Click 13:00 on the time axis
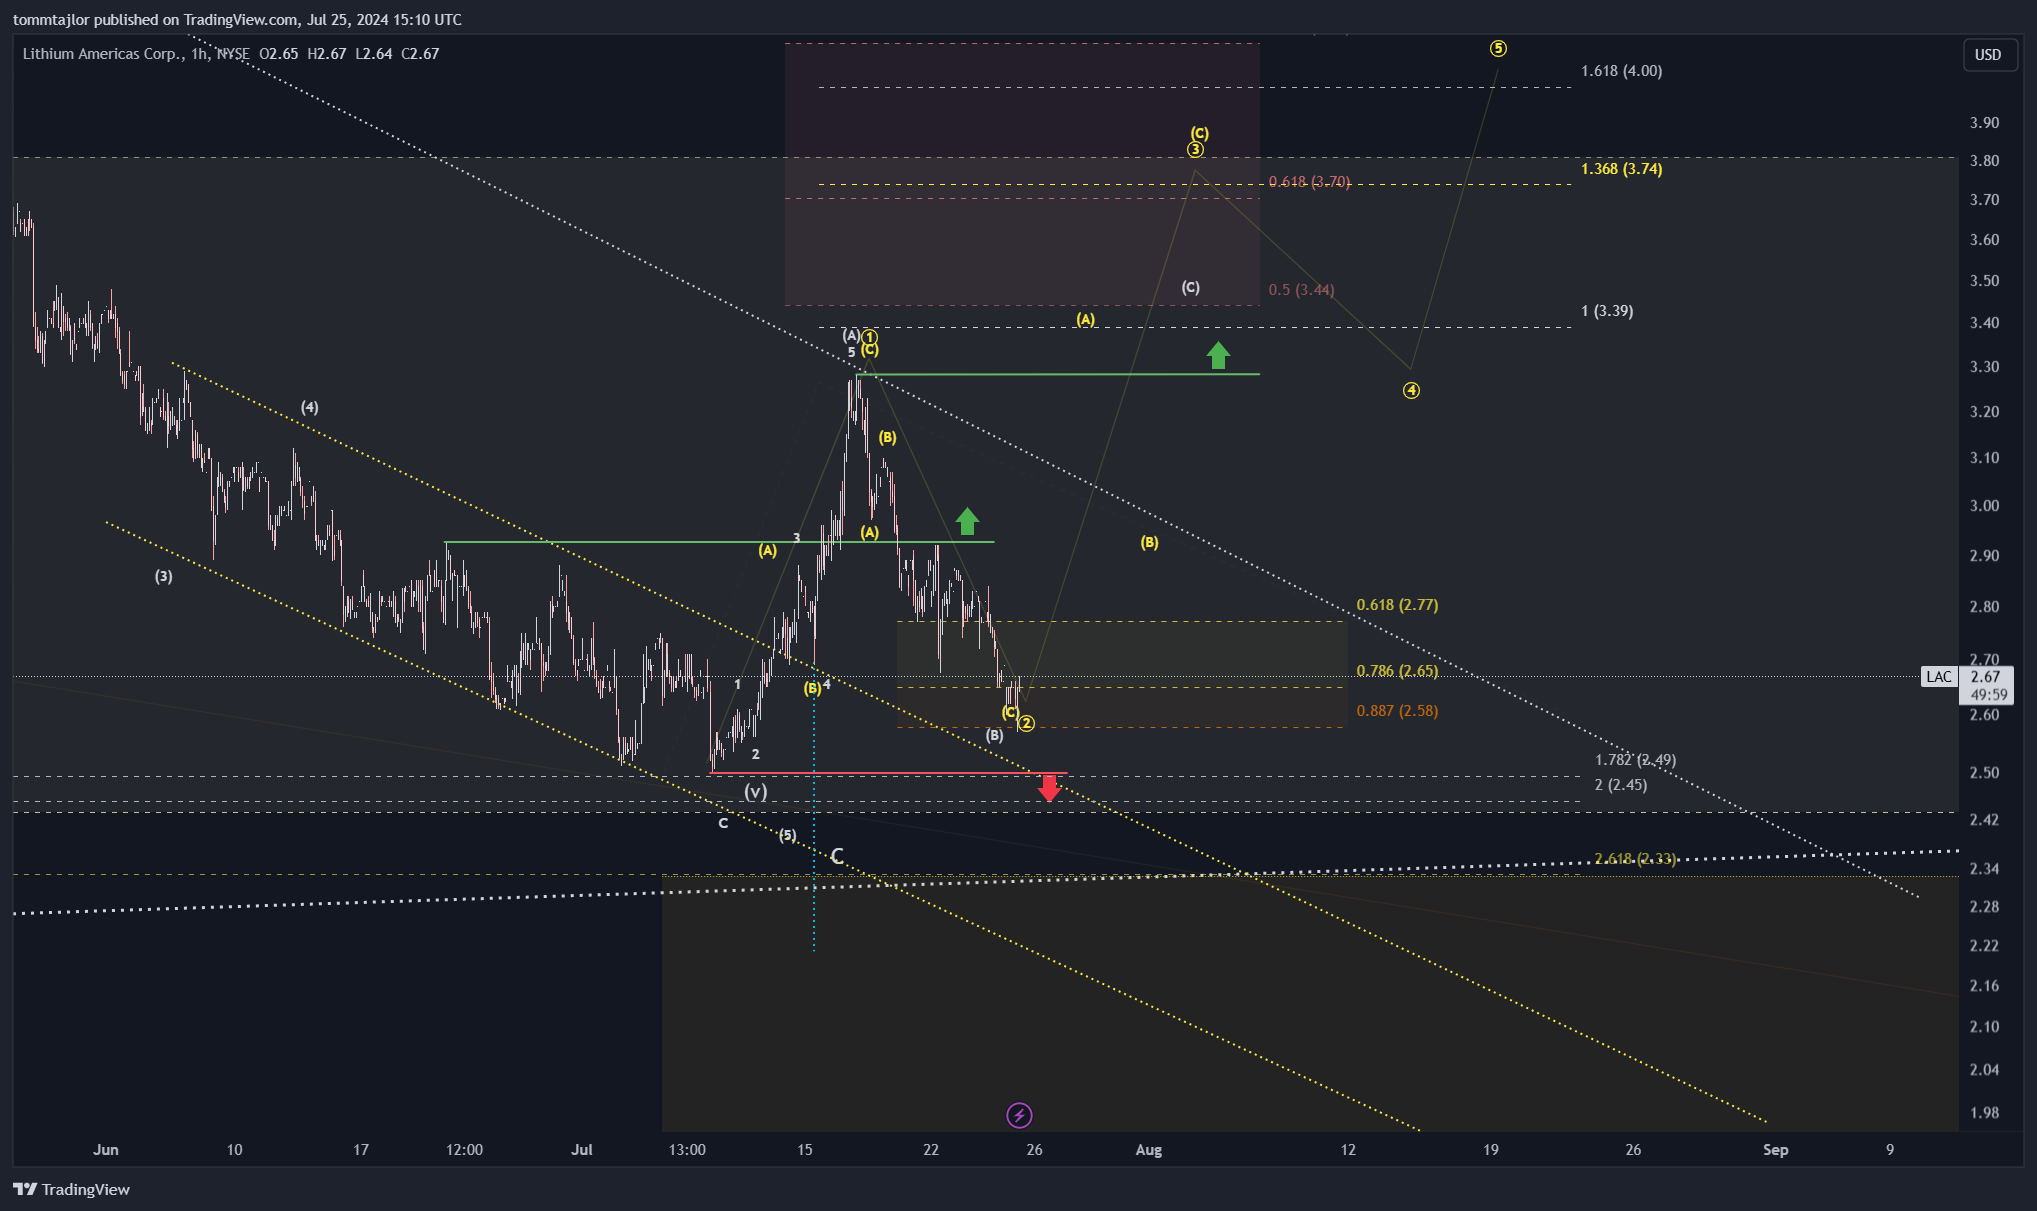The width and height of the screenshot is (2037, 1211). click(x=687, y=1150)
